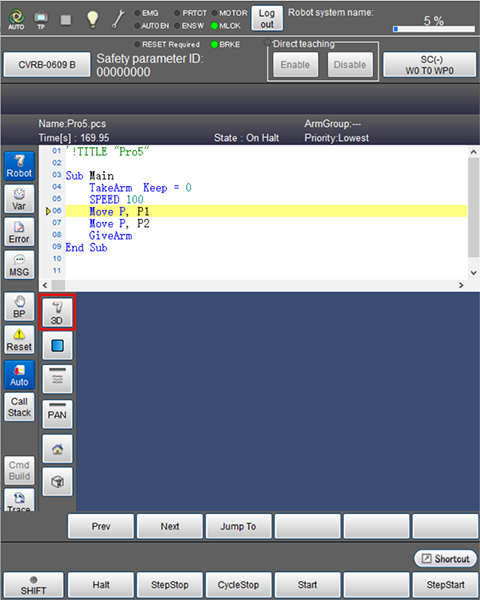Adjust the 5% speed slider
Viewport: 480px width, 600px height.
(434, 29)
